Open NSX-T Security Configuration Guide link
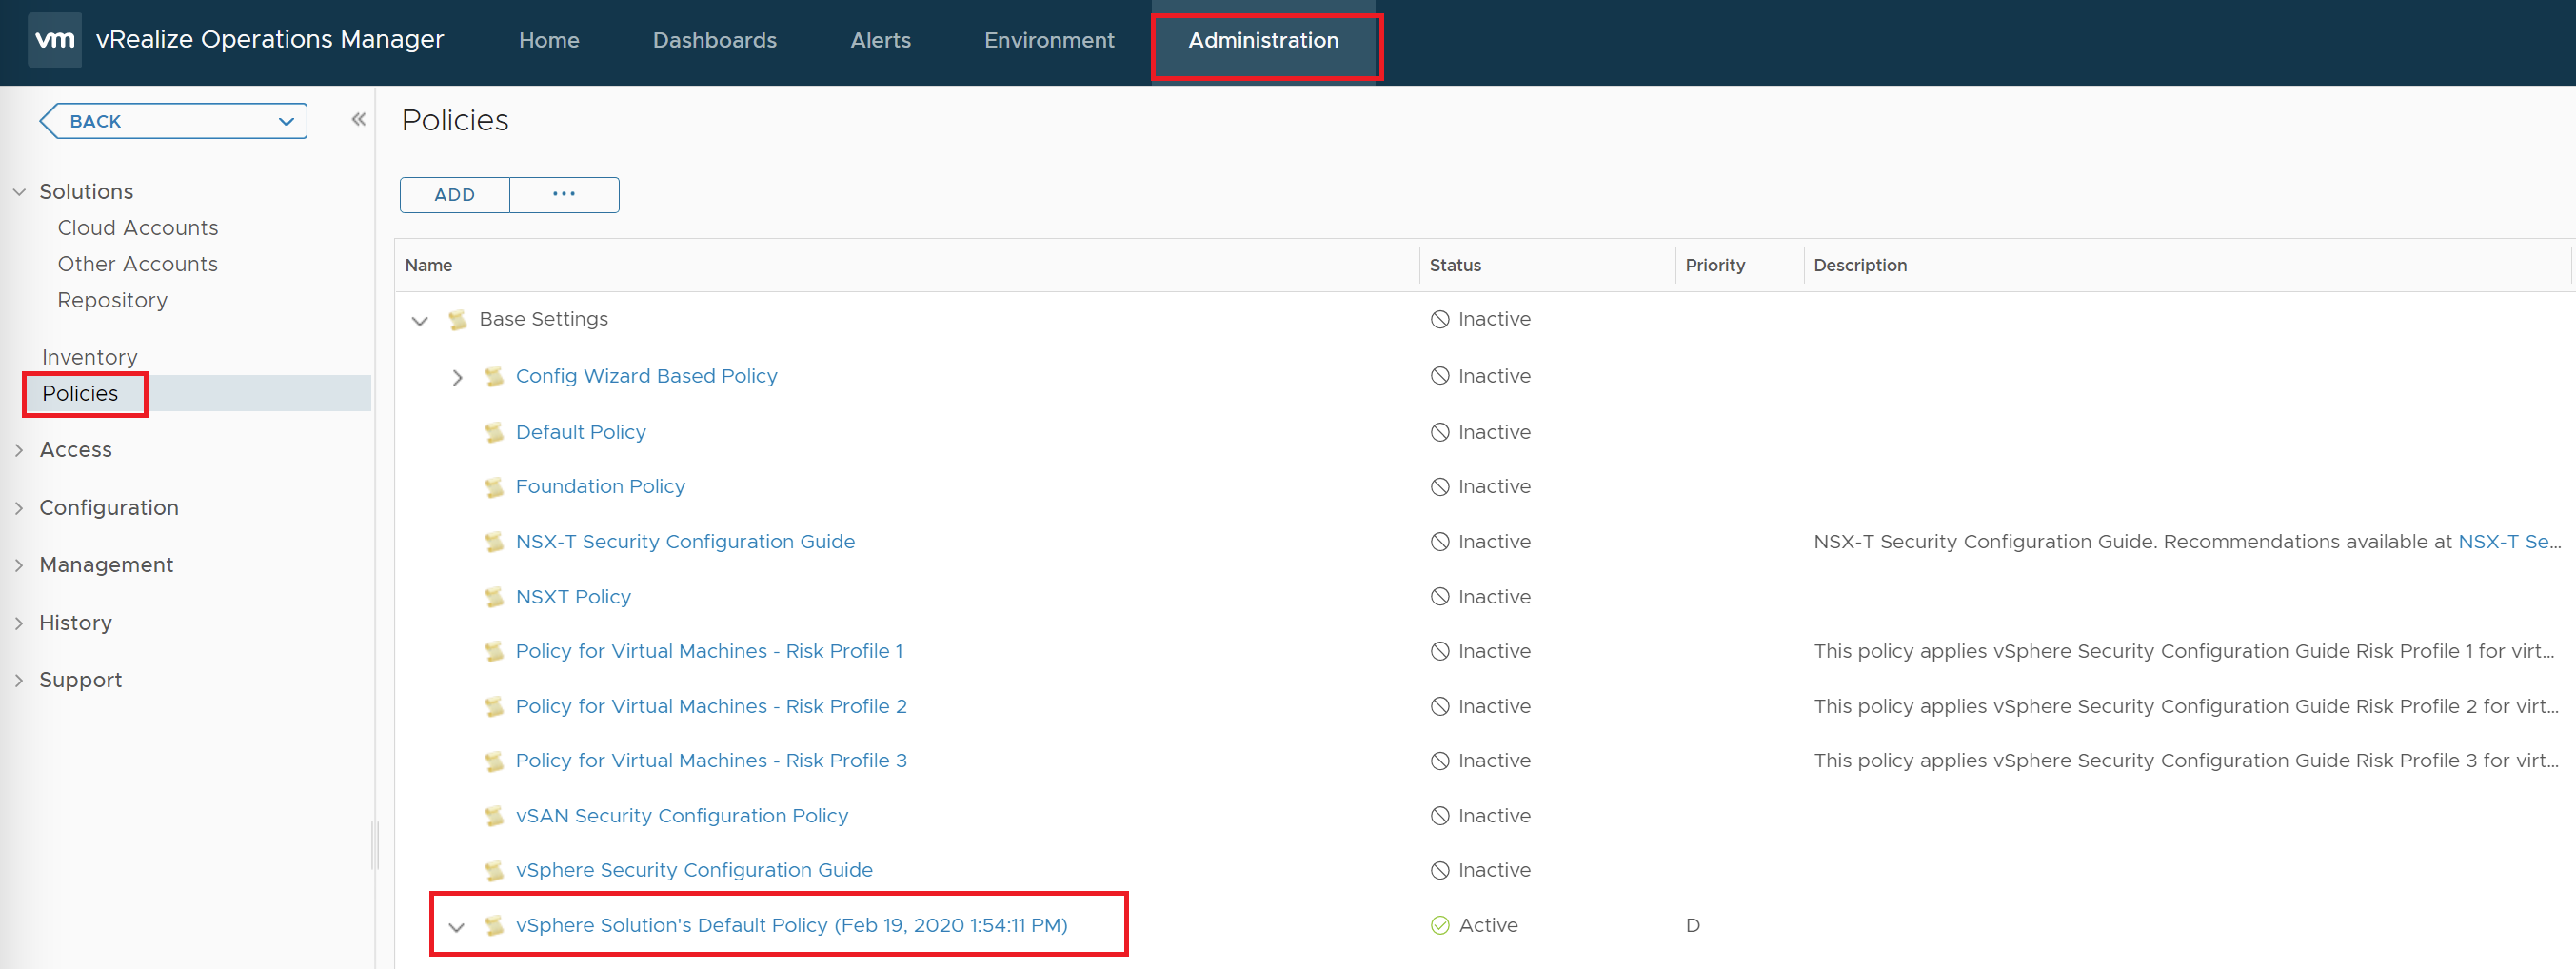This screenshot has height=969, width=2576. click(685, 541)
